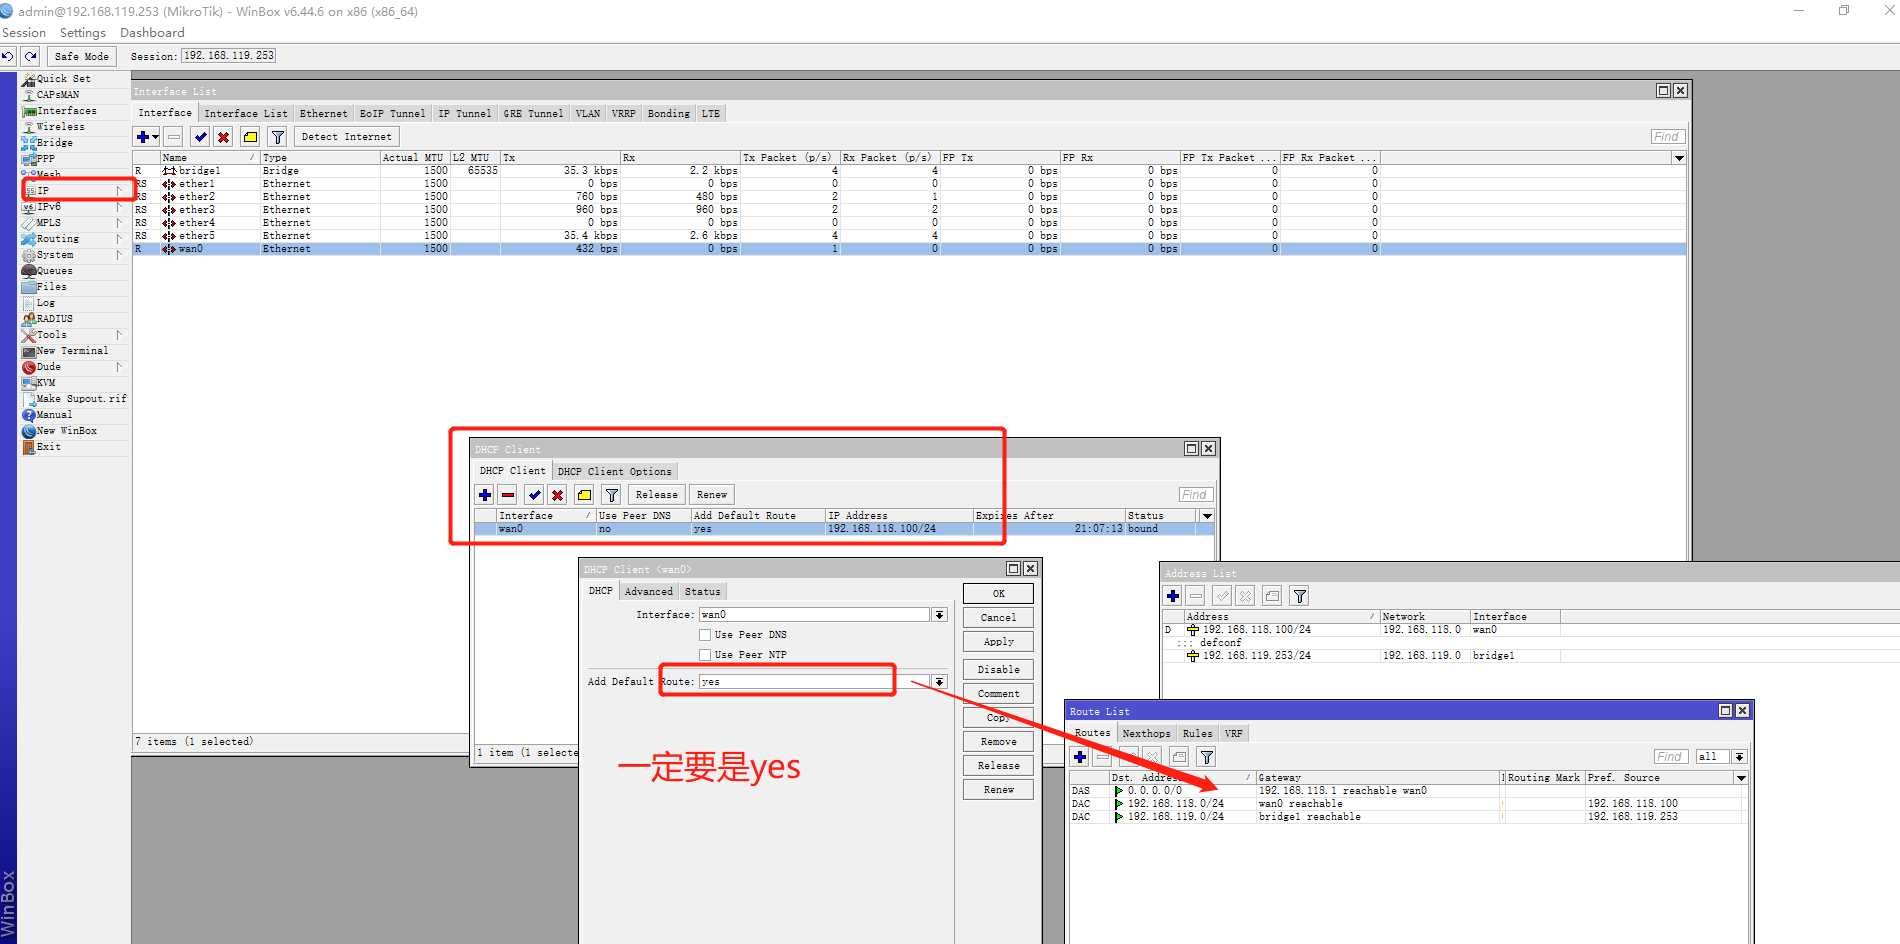The image size is (1900, 944).
Task: Open the 'all' filter dropdown in Route List
Action: pyautogui.click(x=1740, y=757)
